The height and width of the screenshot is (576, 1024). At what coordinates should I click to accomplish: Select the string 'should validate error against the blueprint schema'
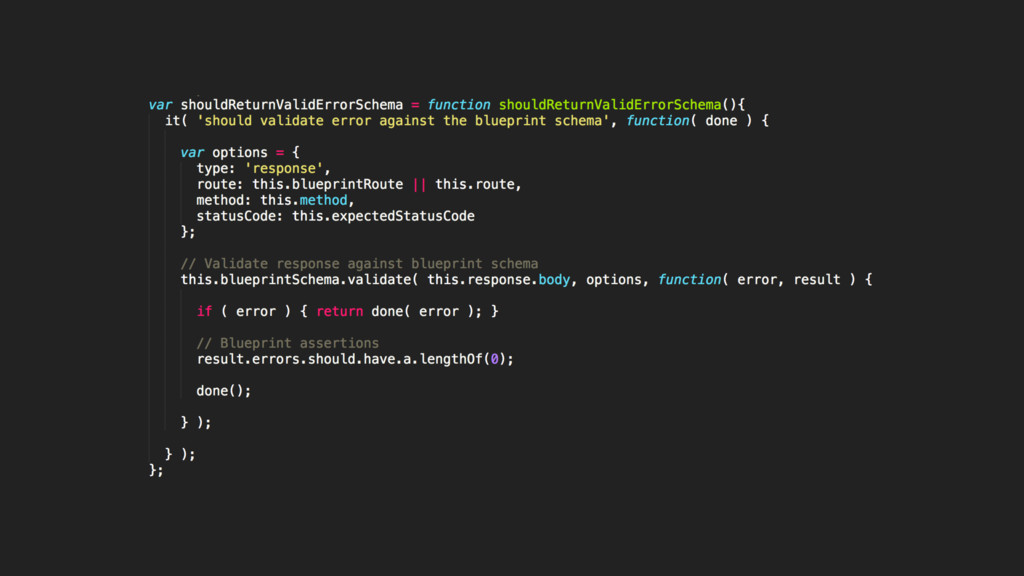[x=403, y=121]
